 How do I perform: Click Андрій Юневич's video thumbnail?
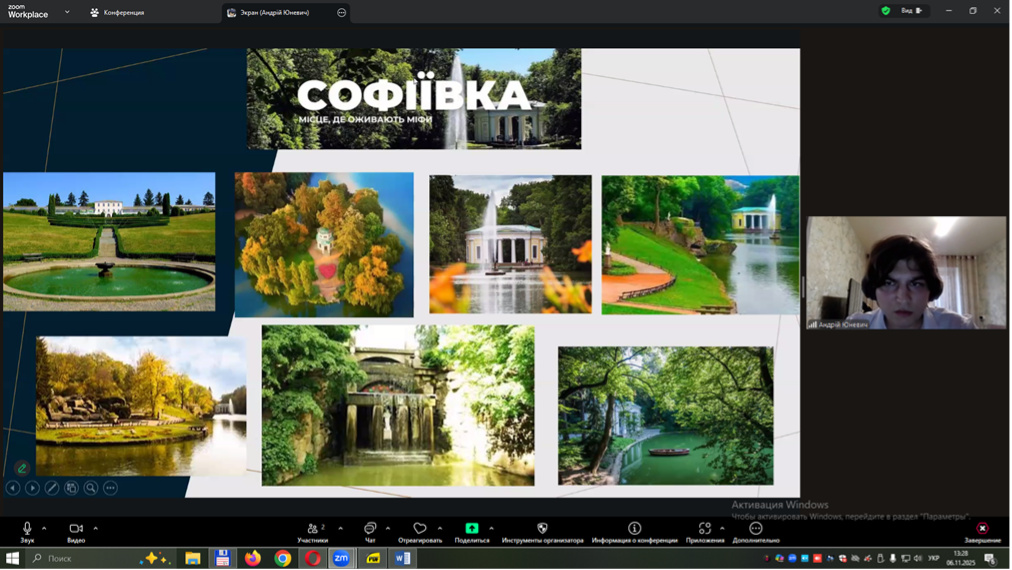[906, 272]
